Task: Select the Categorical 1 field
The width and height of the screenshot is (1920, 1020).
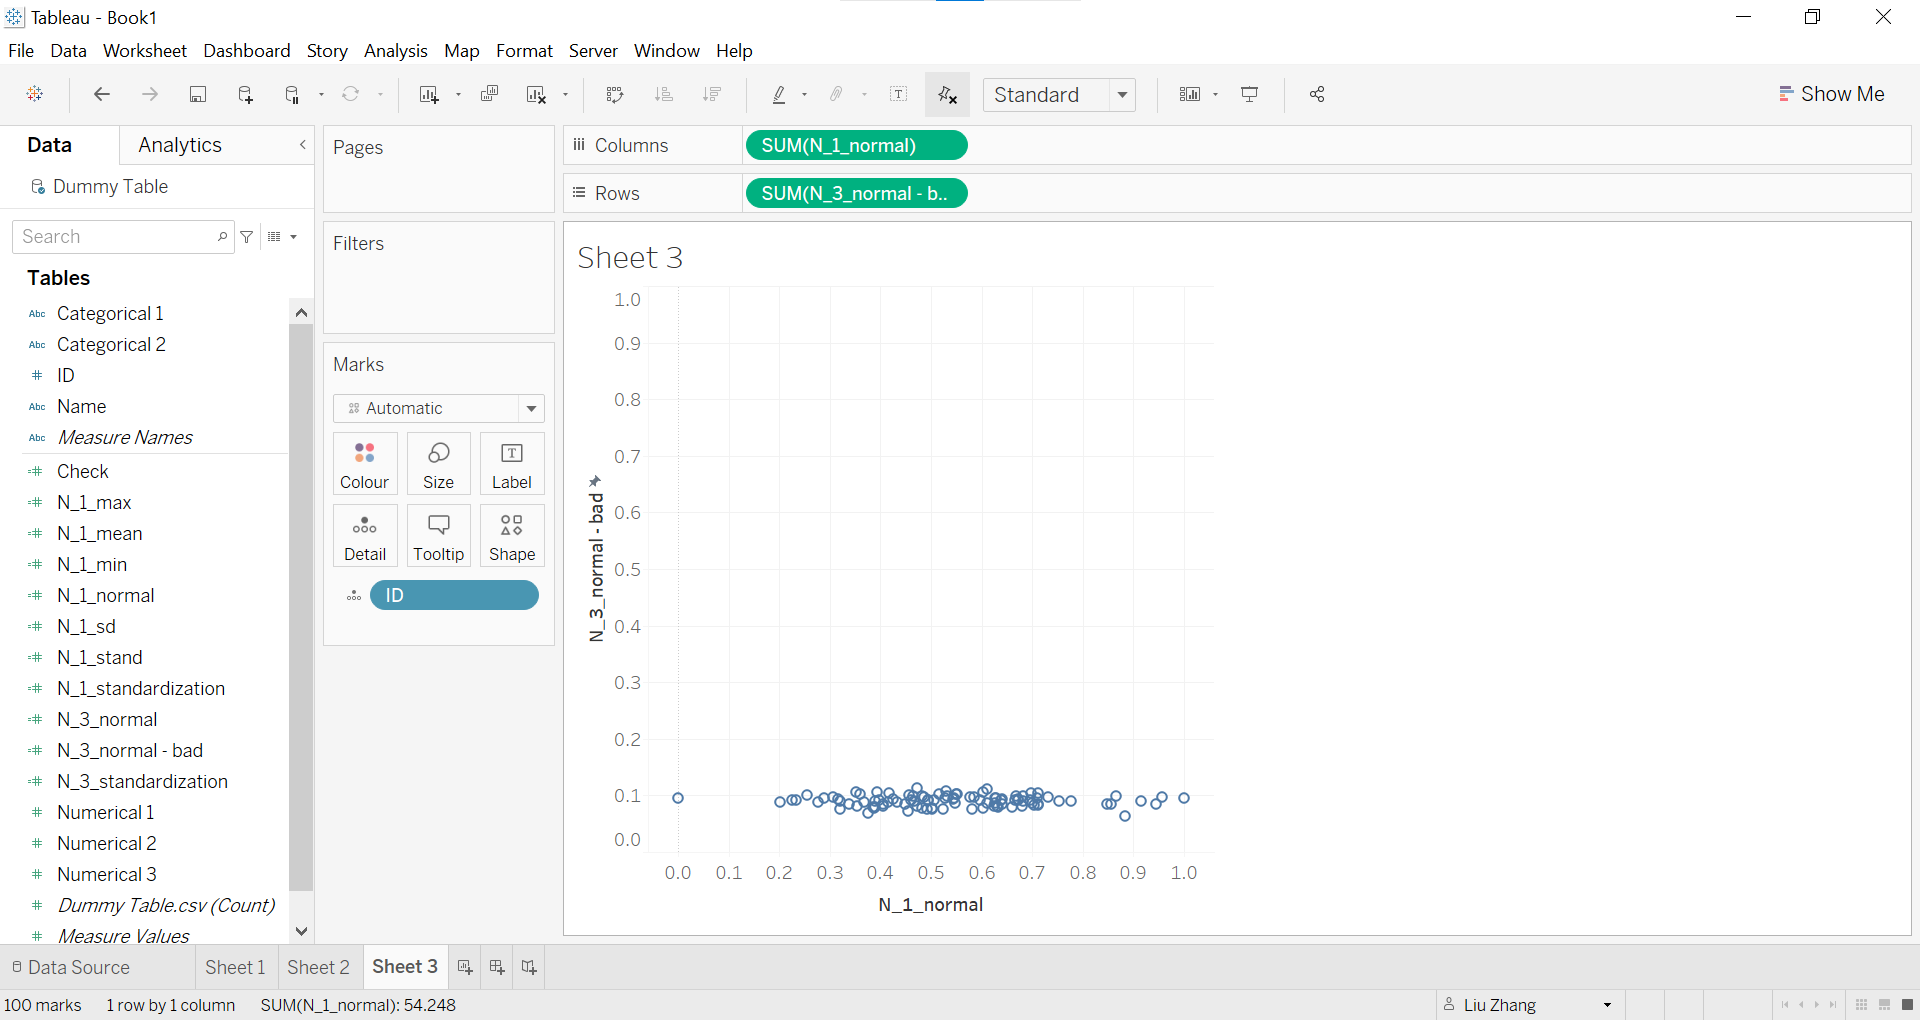Action: coord(110,314)
